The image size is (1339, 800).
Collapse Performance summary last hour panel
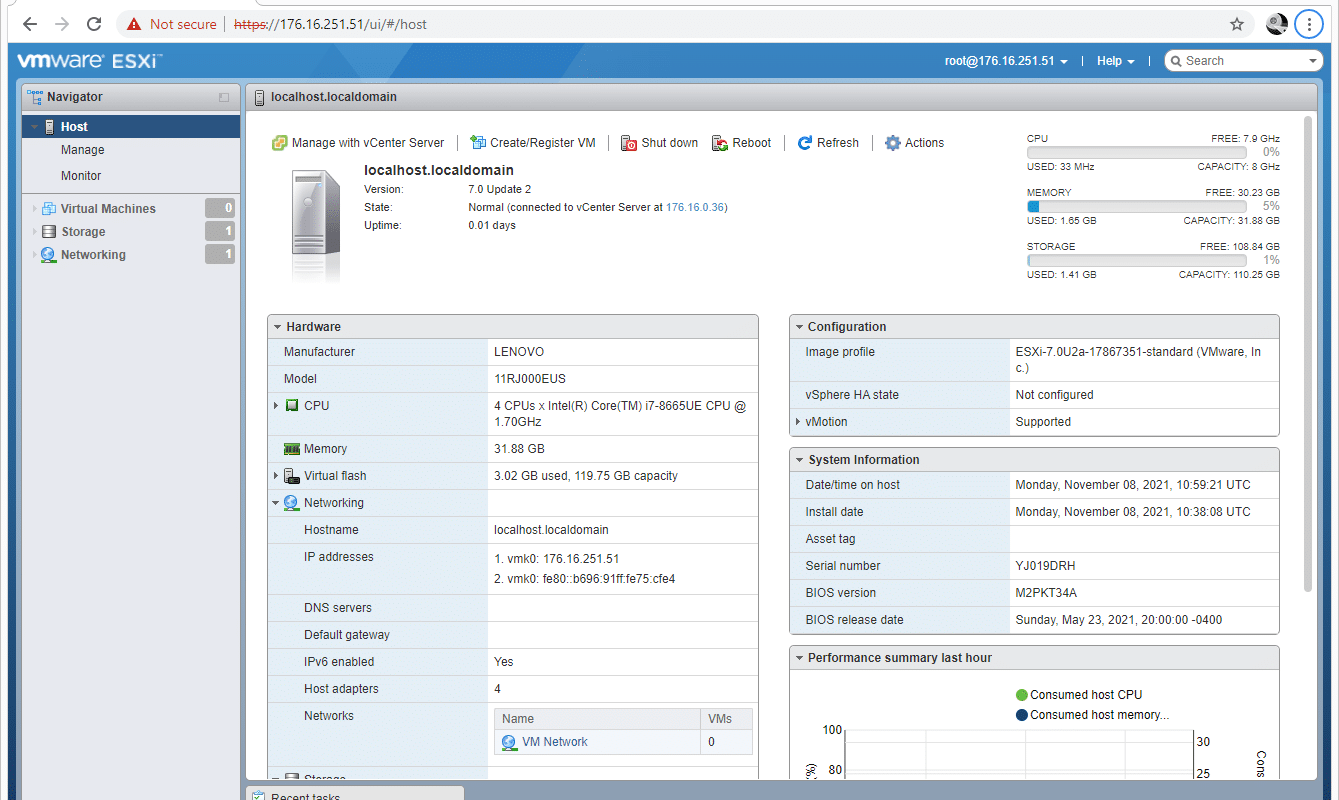pyautogui.click(x=799, y=658)
